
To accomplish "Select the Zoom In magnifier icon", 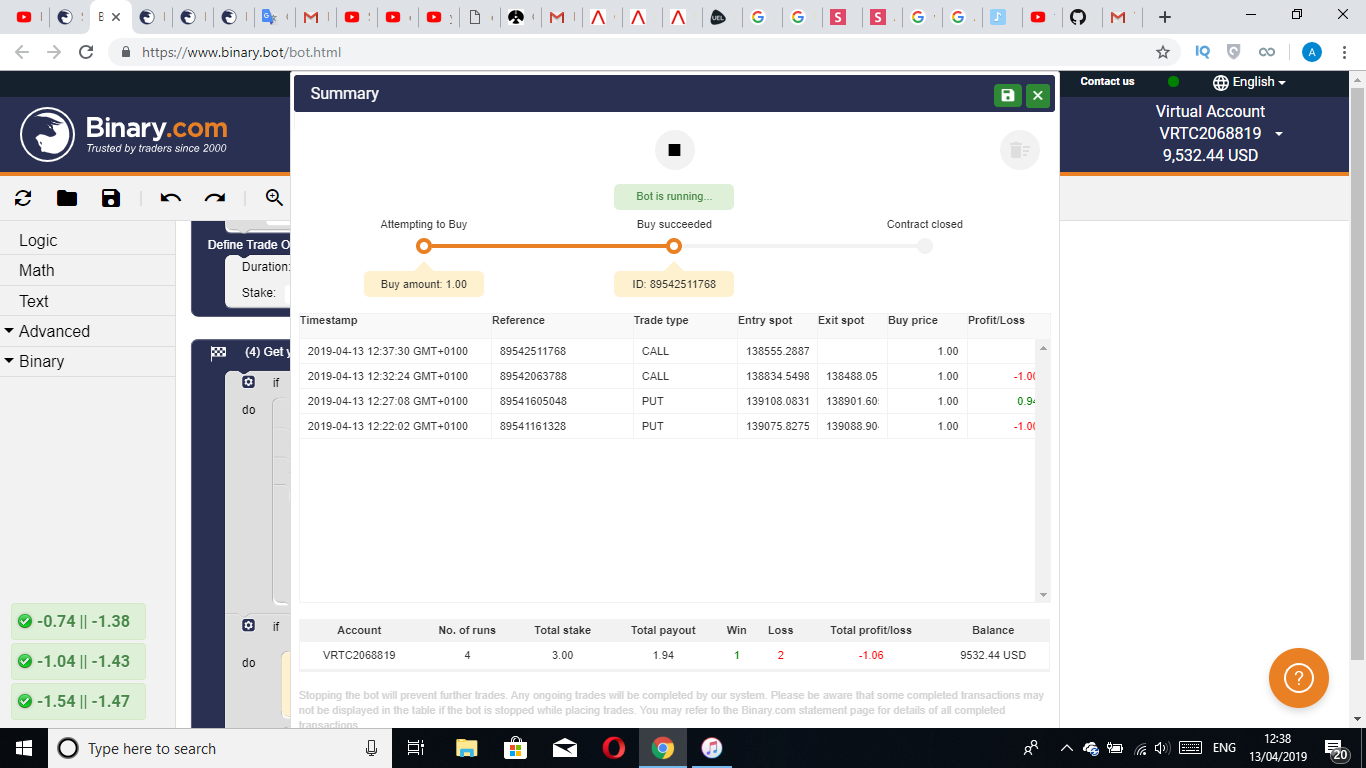I will pos(273,198).
